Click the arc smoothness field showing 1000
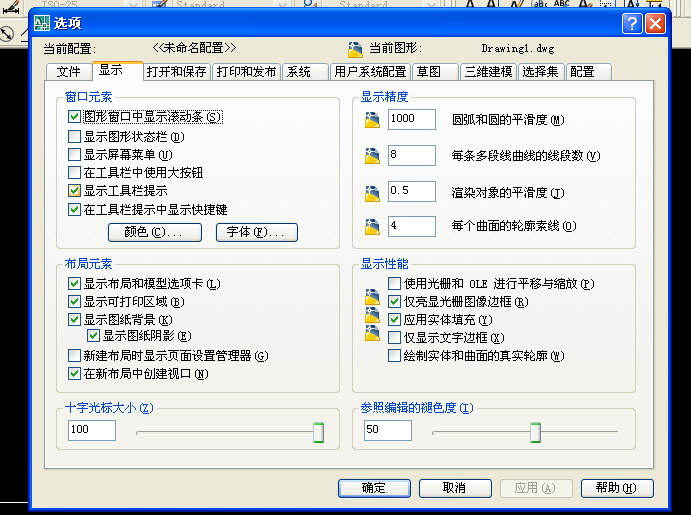This screenshot has height=515, width=691. coord(412,119)
